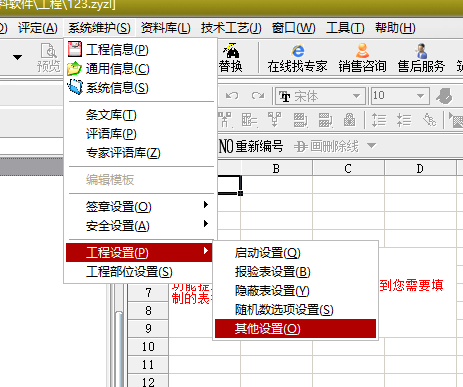Click the undo arrow icon
This screenshot has height=387, width=463.
pyautogui.click(x=232, y=96)
